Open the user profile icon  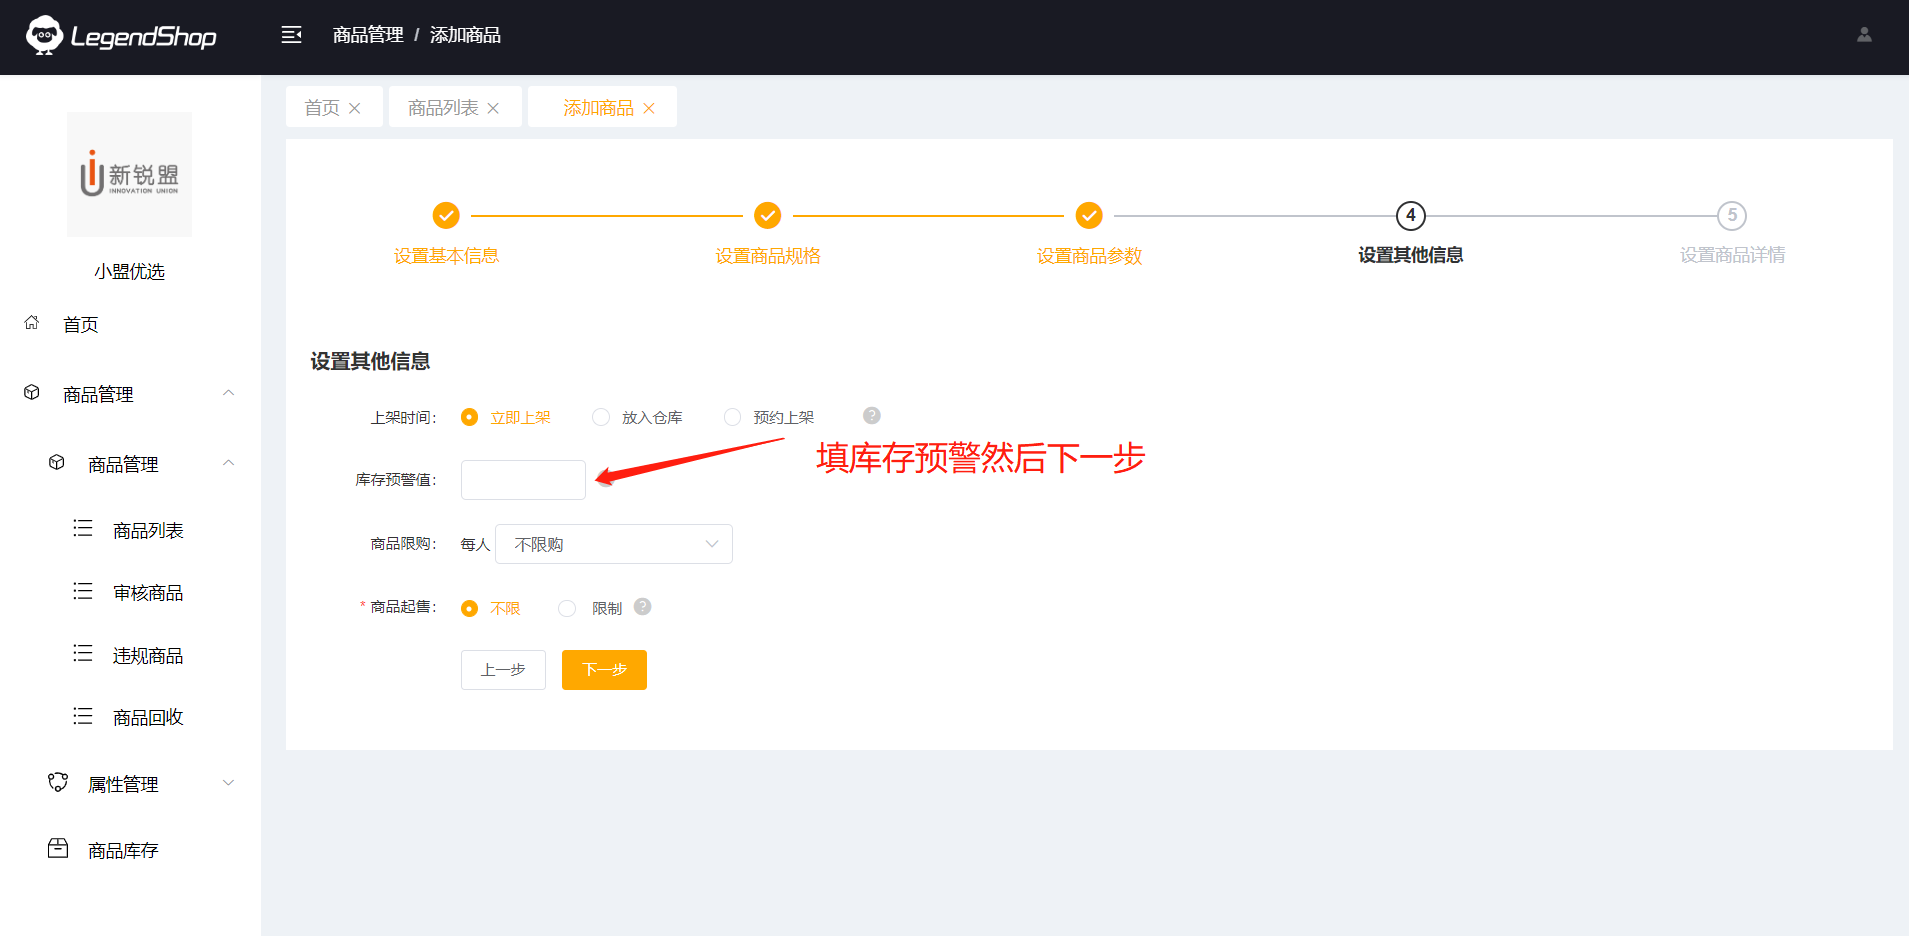coord(1864,35)
